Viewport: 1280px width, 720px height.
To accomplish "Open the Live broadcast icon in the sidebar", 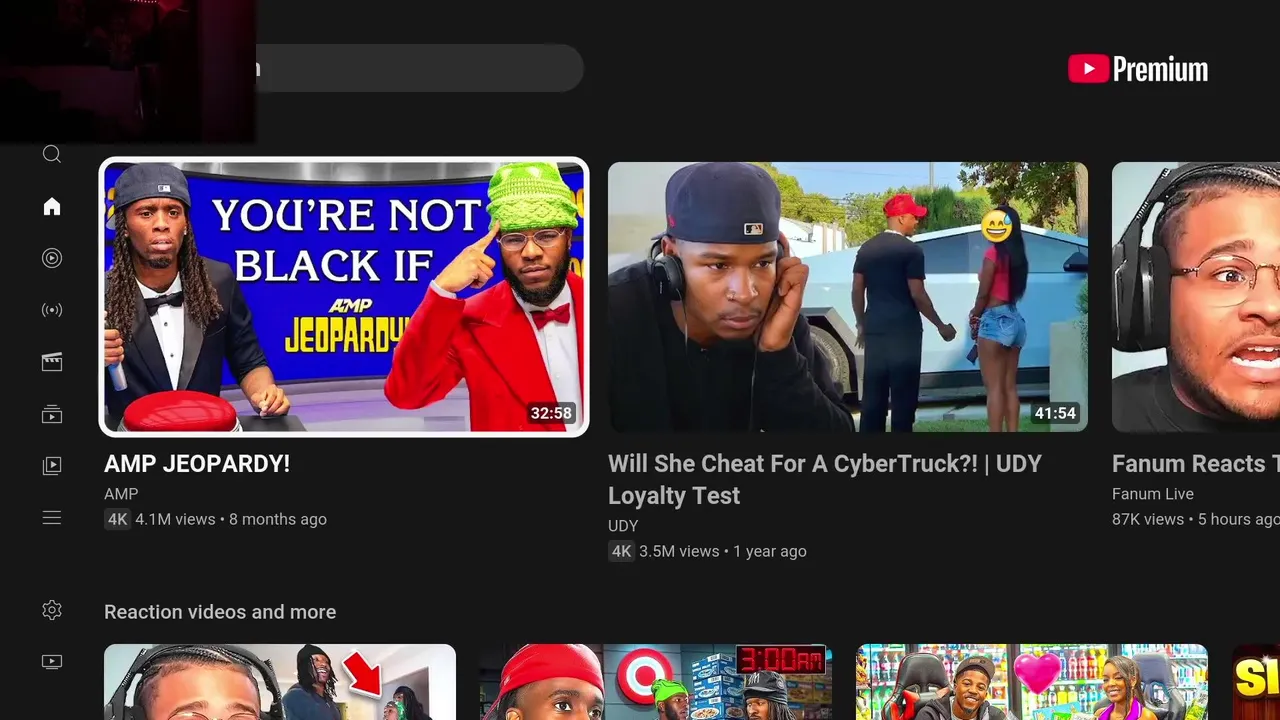I will pos(52,310).
